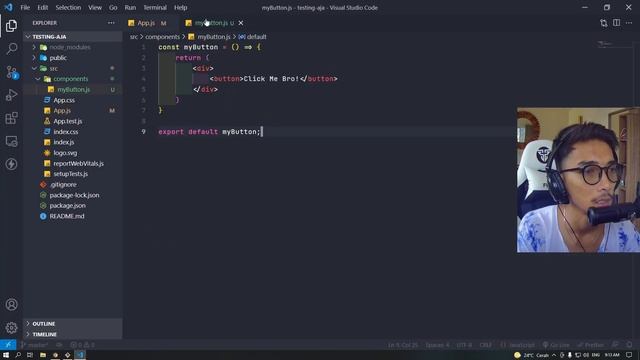This screenshot has height=360, width=640.
Task: Click the UTF-8 encoding status item
Action: tap(464, 345)
